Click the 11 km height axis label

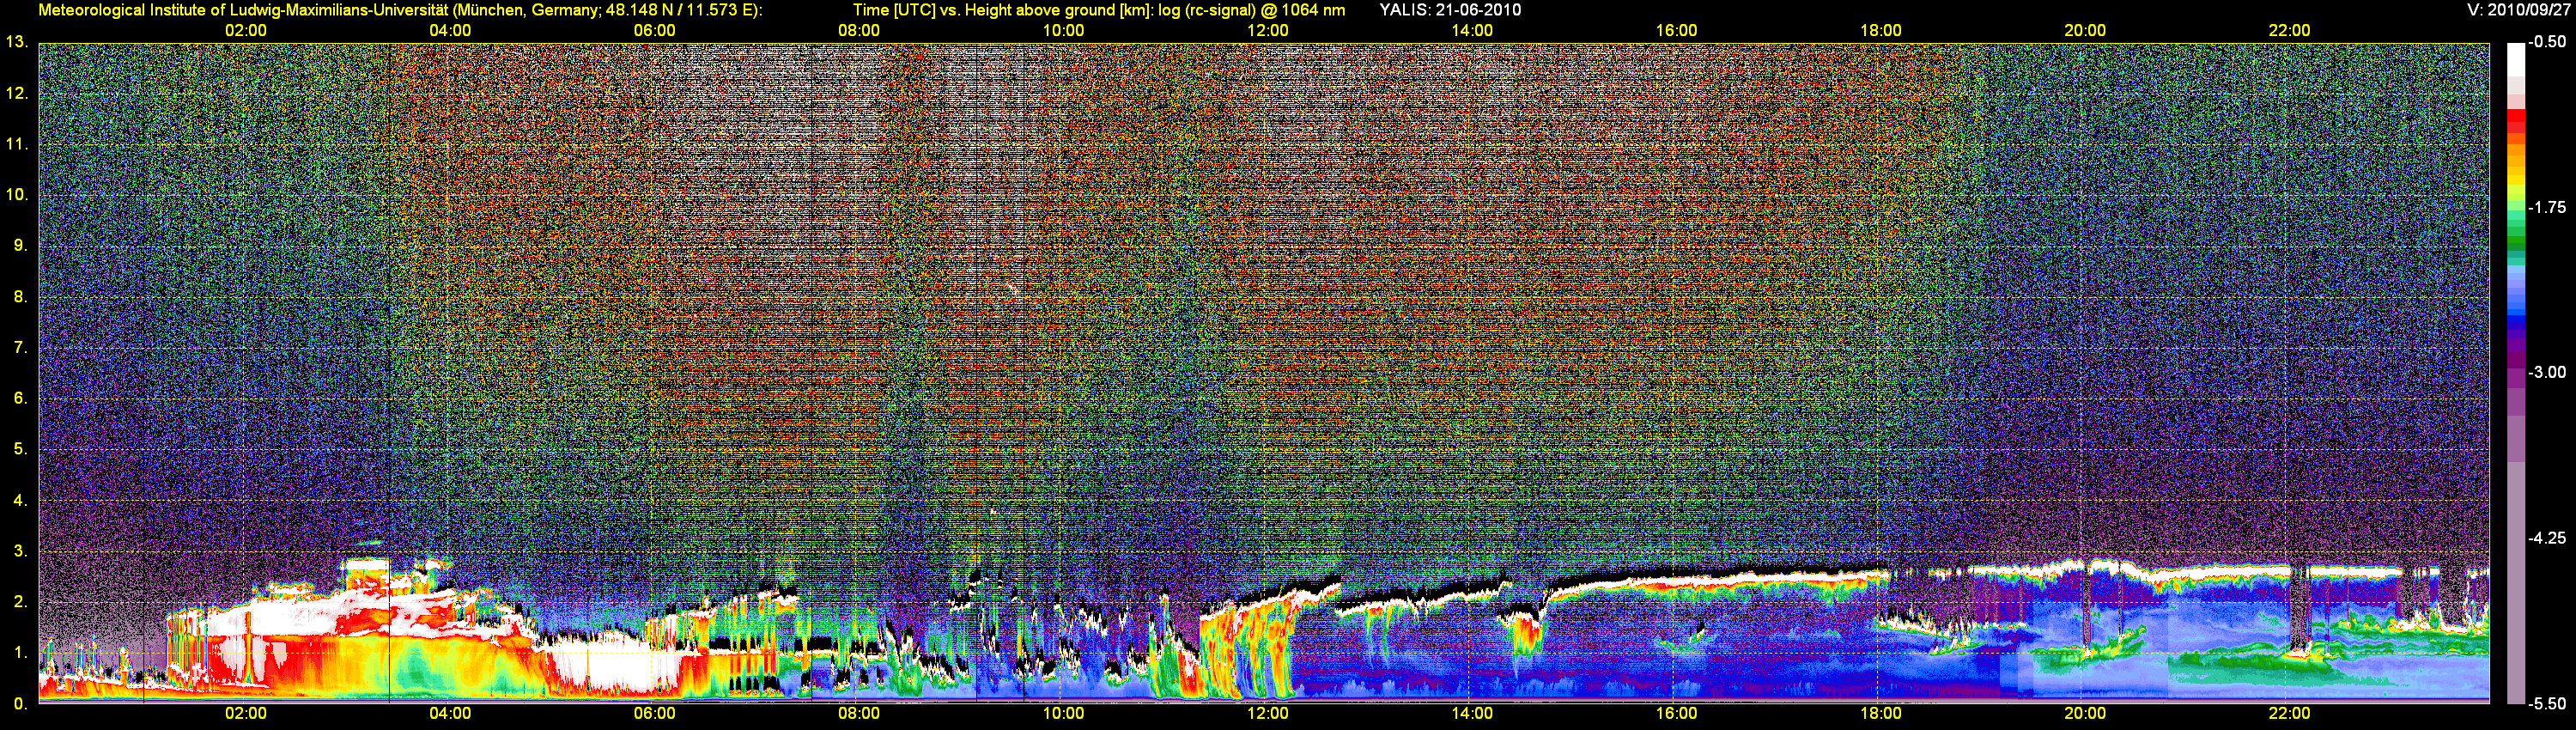[x=17, y=144]
